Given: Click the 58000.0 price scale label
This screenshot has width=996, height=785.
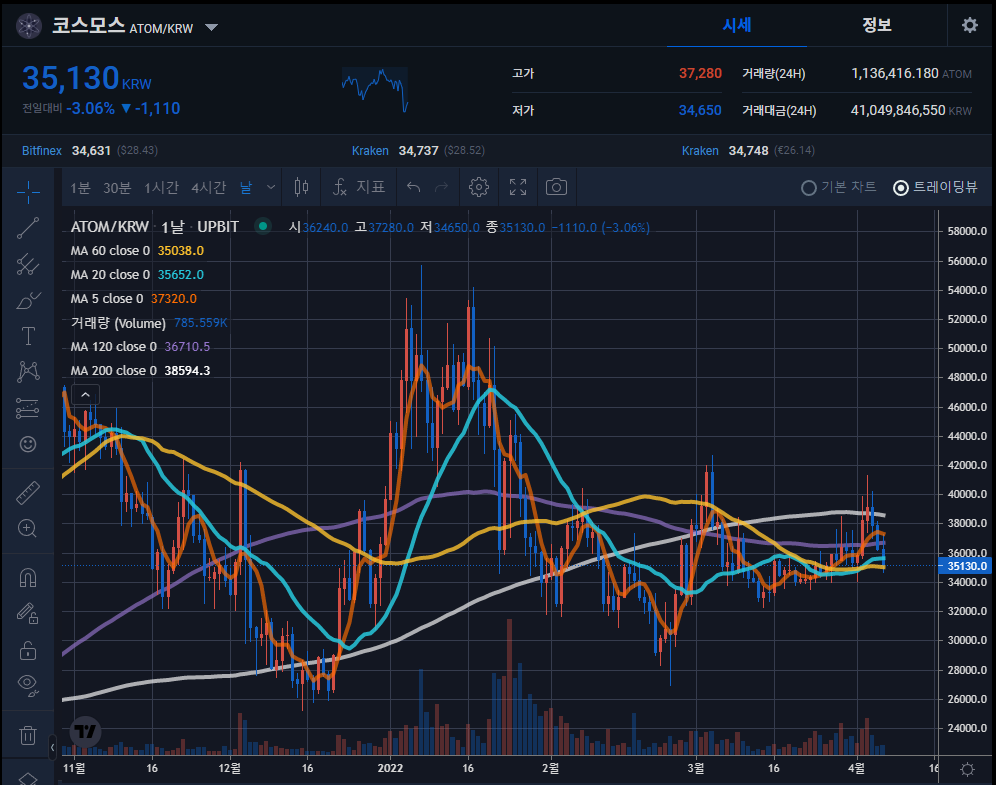Looking at the screenshot, I should point(967,231).
